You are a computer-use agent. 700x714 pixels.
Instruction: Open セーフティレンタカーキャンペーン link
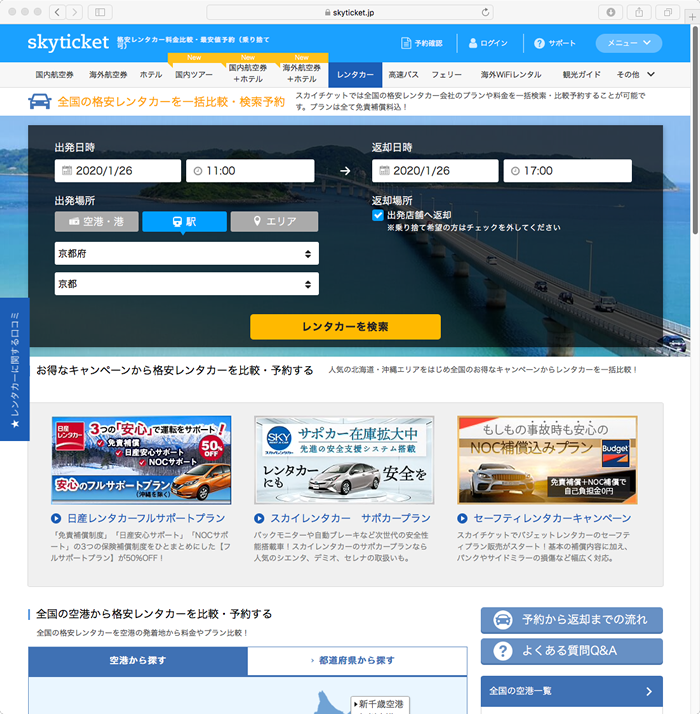552,518
